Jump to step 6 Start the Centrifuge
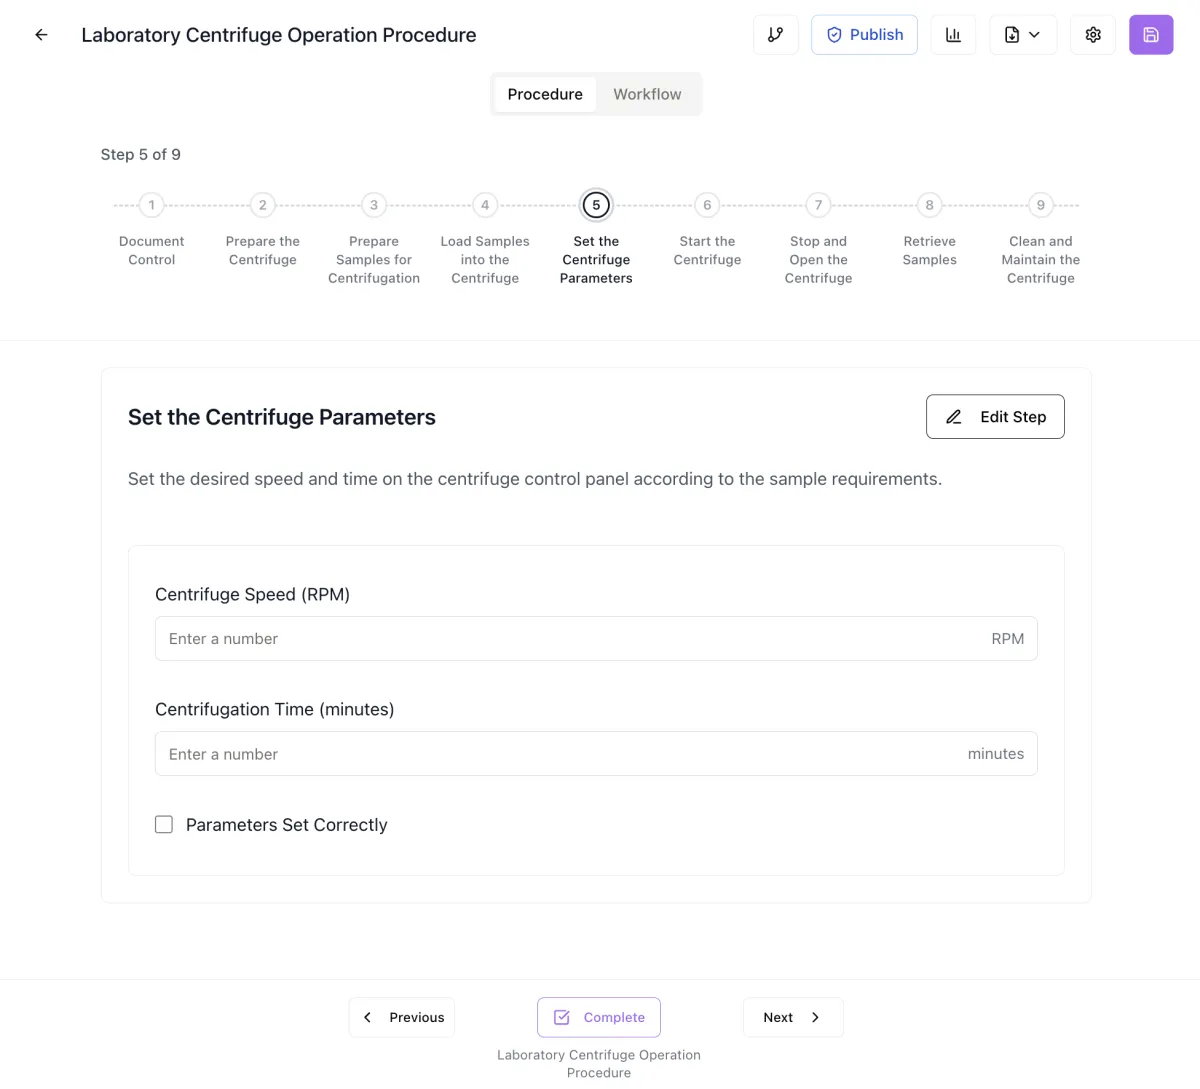 [707, 205]
